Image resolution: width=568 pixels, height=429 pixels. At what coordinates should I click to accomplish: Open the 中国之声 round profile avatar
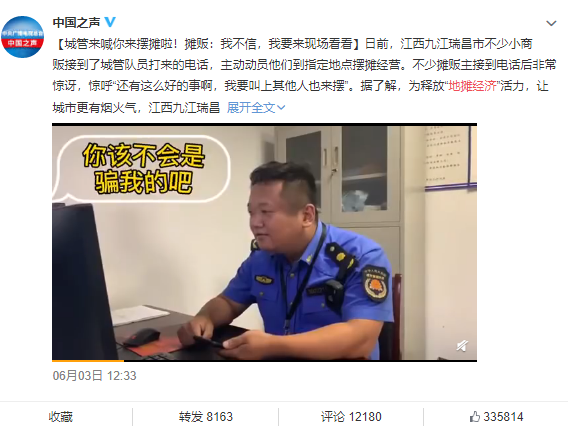(x=22, y=37)
